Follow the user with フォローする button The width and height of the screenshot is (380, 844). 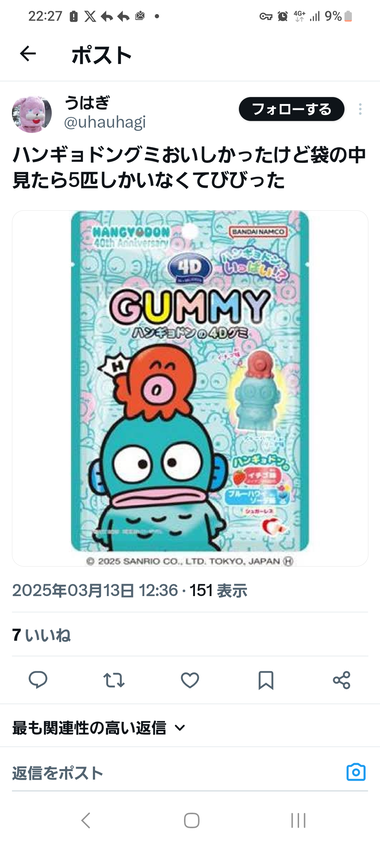click(291, 109)
